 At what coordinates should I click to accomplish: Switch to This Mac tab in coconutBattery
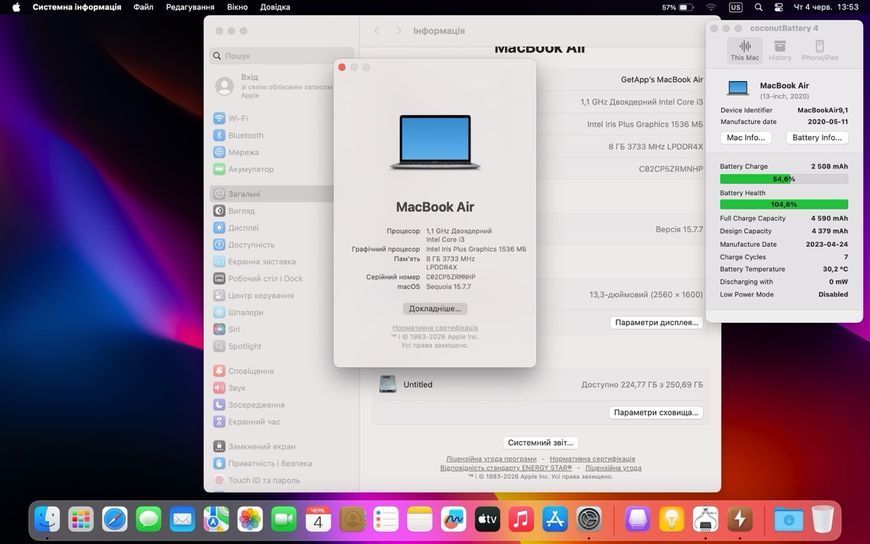coord(745,50)
